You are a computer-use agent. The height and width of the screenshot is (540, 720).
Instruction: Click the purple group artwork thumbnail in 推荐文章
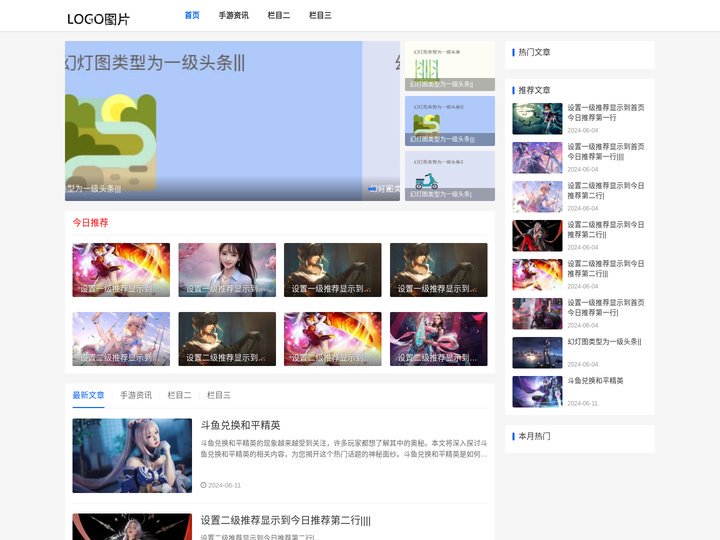pos(537,158)
